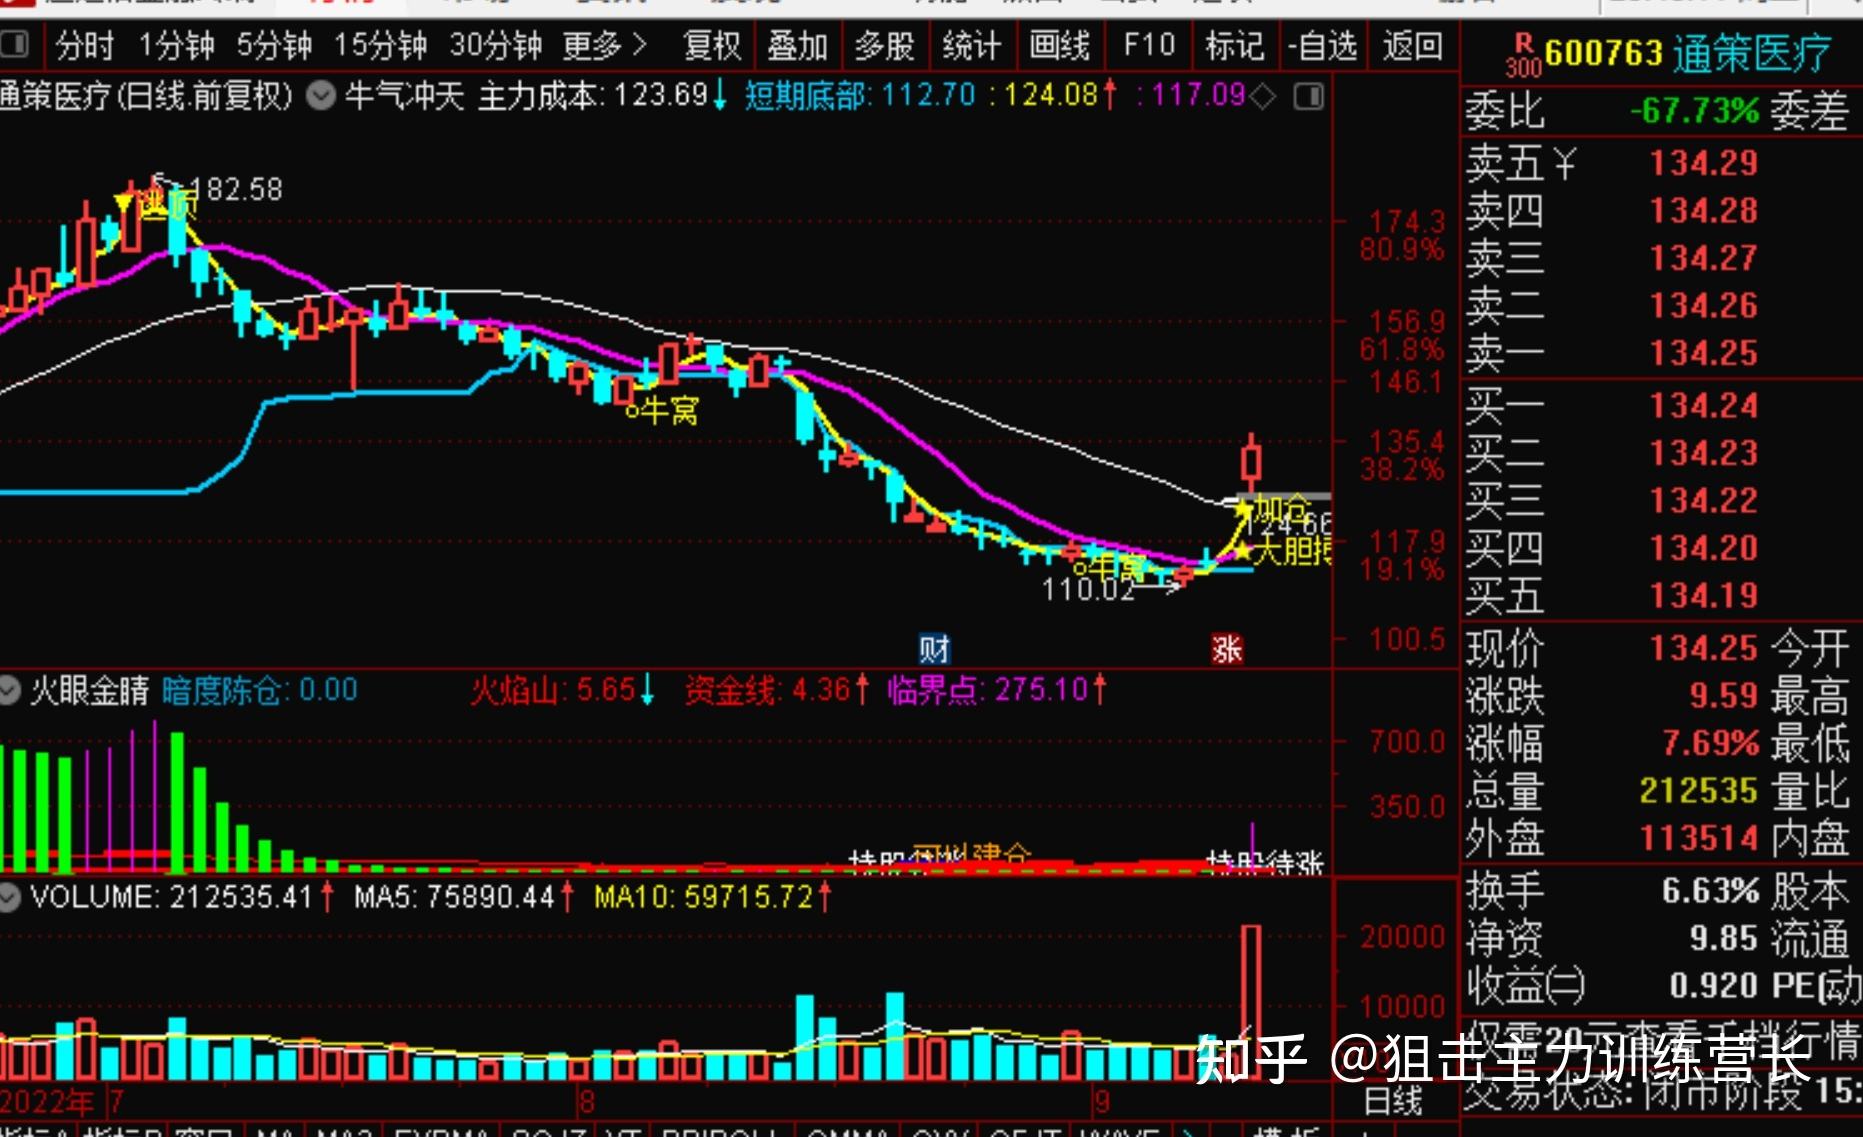The width and height of the screenshot is (1863, 1137).
Task: Select the 卖五 price 134.29
Action: (1704, 163)
